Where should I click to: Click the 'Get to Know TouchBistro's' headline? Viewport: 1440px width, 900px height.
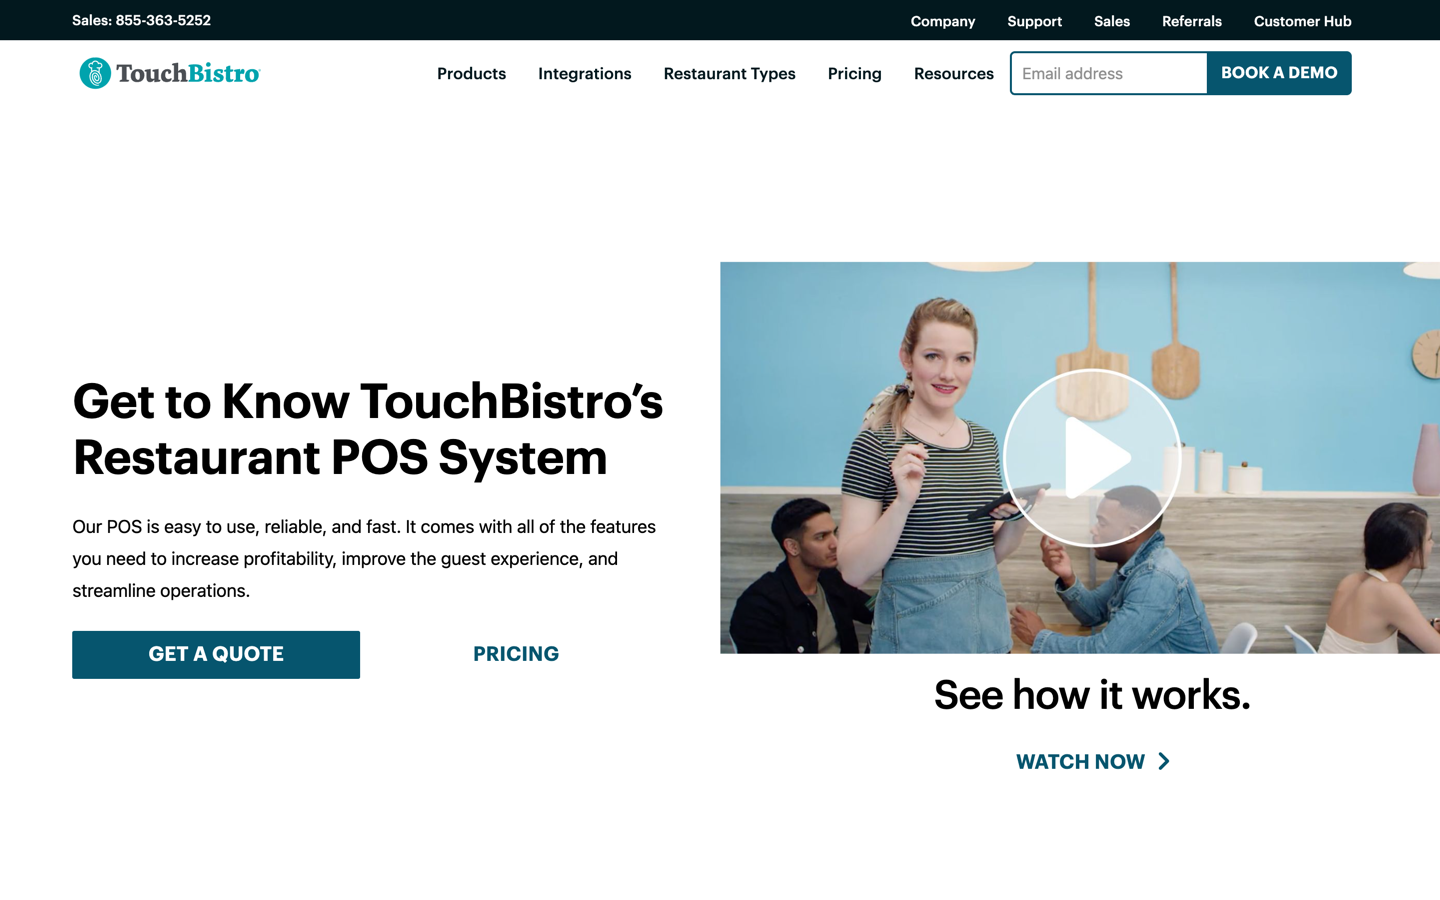pyautogui.click(x=368, y=401)
